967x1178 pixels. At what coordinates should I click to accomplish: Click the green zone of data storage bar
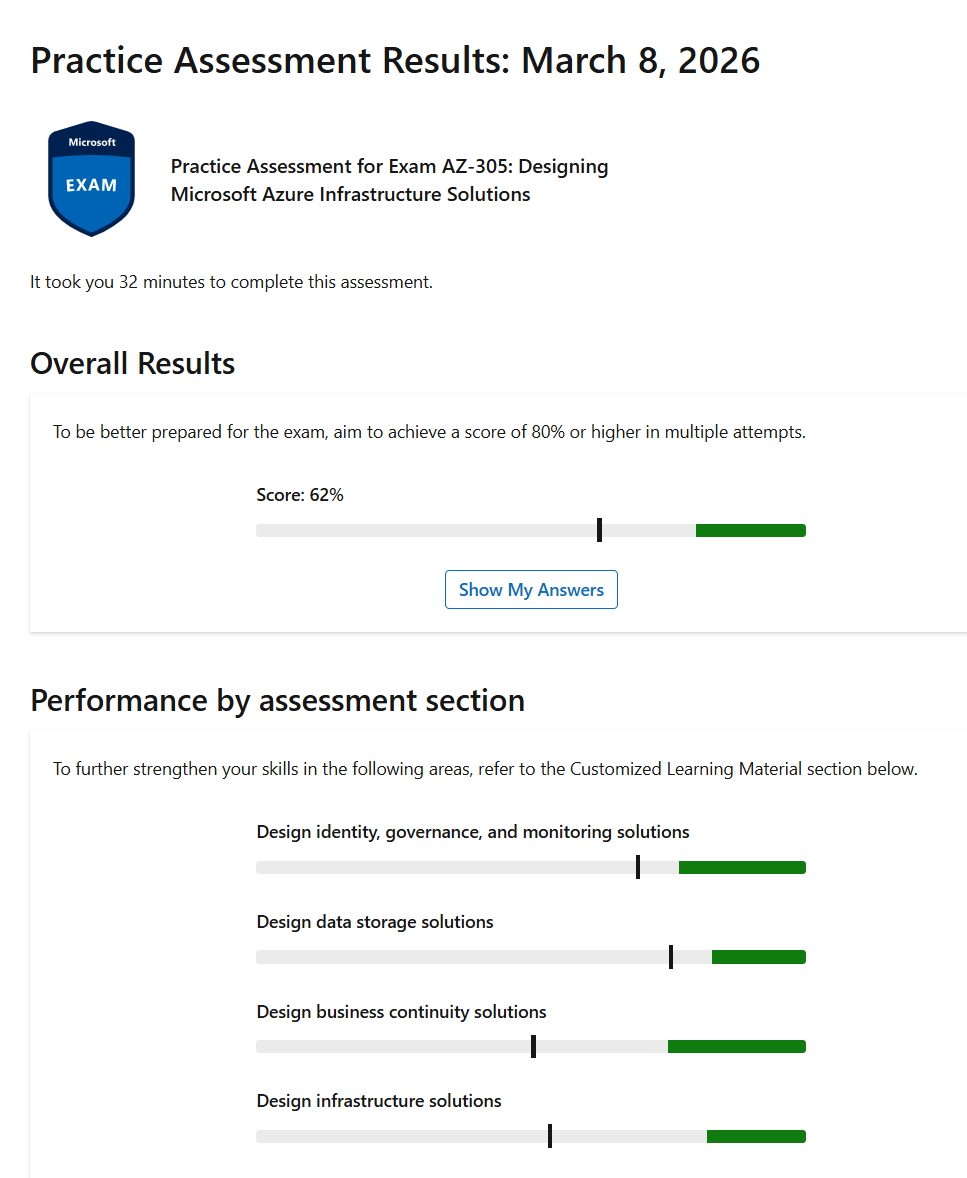click(x=759, y=957)
